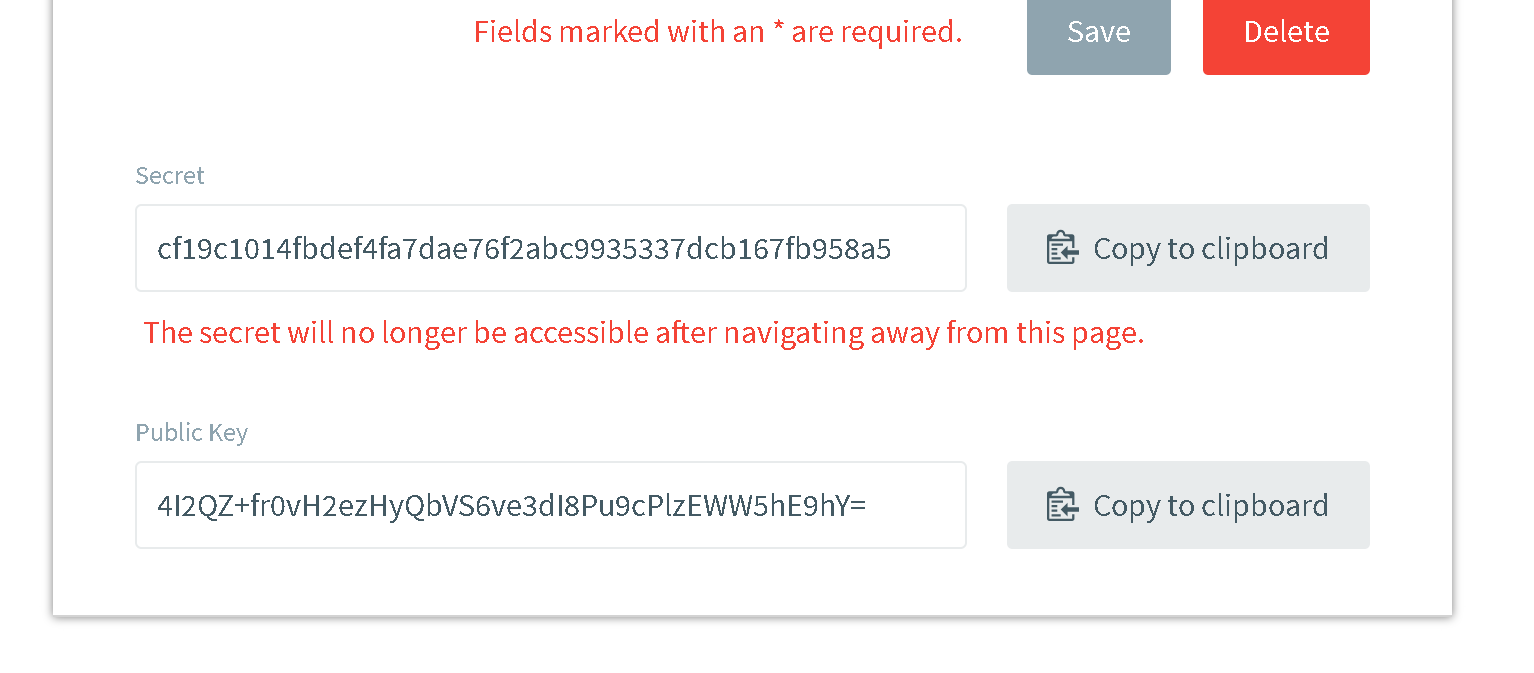Click the equals sign ending the Public Key
This screenshot has width=1534, height=673.
857,506
